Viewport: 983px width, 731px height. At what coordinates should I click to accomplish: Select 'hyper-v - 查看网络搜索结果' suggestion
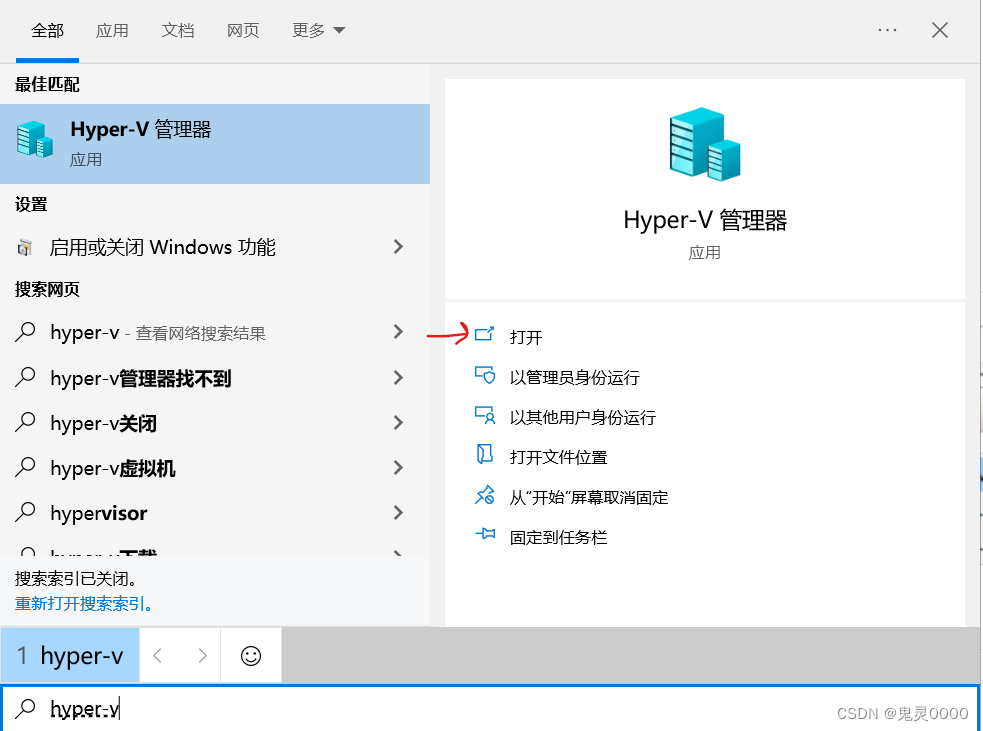[215, 332]
